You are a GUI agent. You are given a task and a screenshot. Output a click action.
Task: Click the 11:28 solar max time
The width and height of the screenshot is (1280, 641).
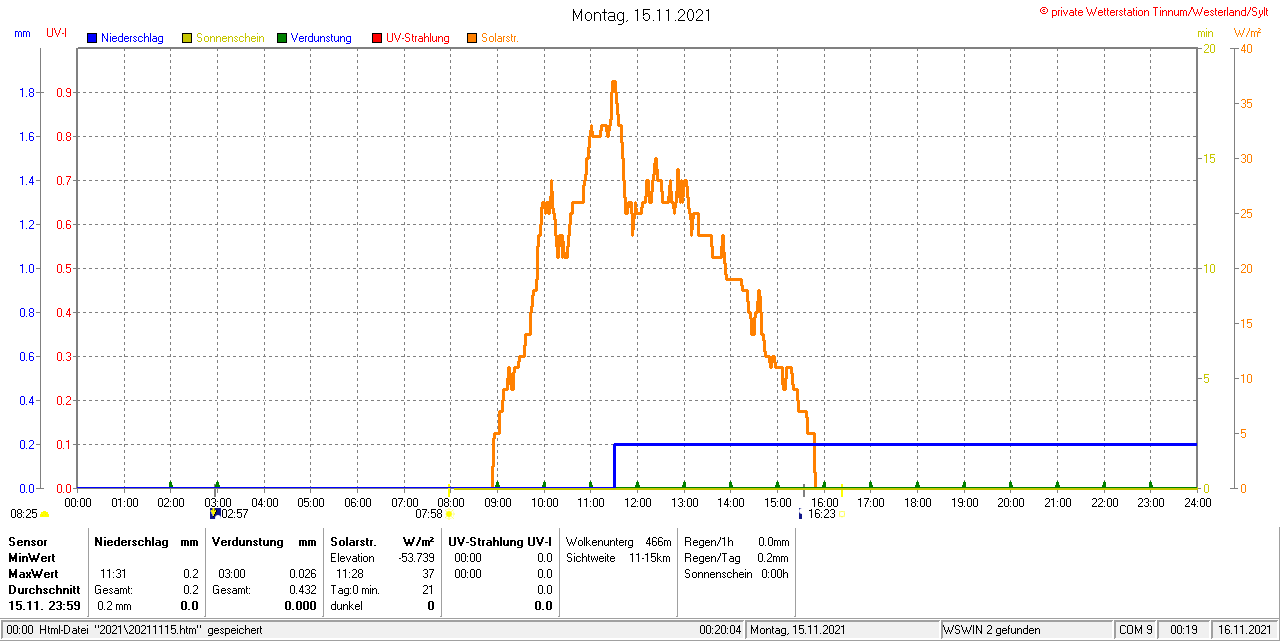click(349, 574)
